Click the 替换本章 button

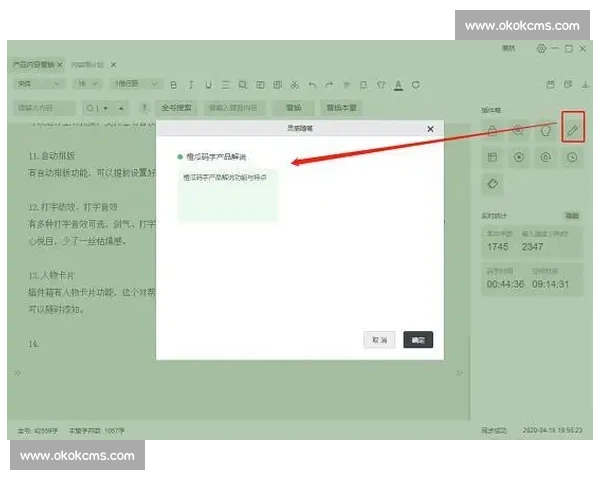pyautogui.click(x=341, y=108)
